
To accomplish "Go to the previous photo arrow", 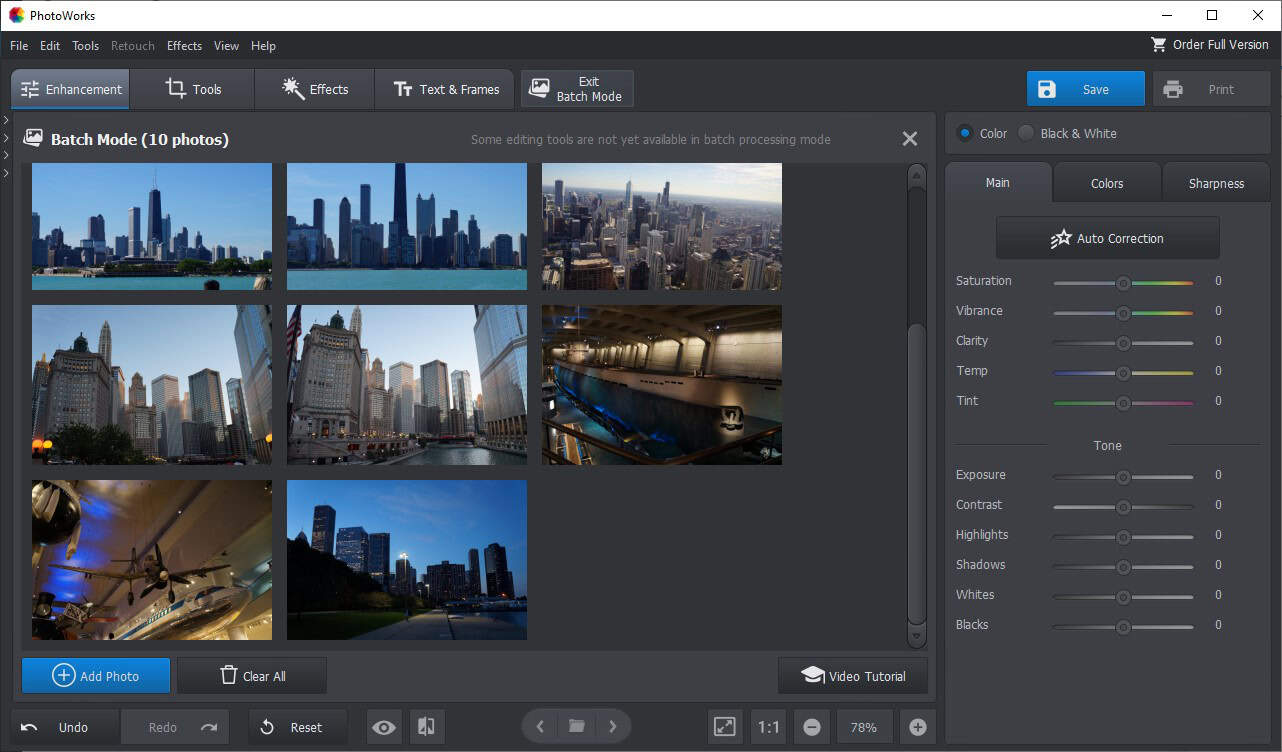I will 540,727.
